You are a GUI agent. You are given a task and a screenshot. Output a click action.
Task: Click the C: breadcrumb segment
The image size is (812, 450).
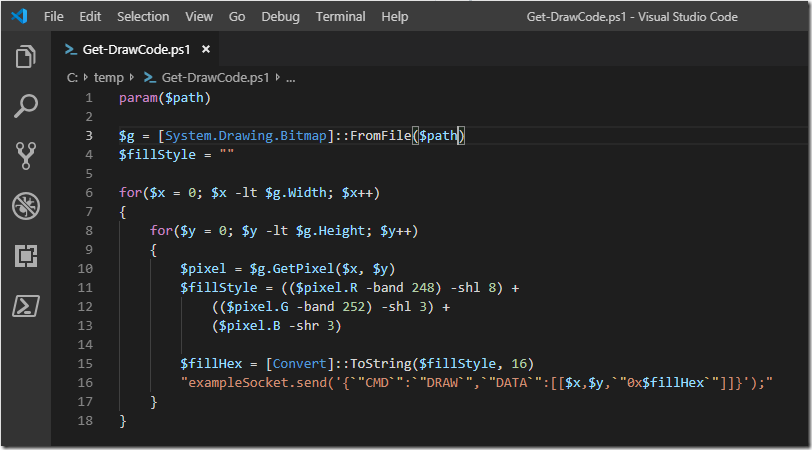tap(72, 78)
